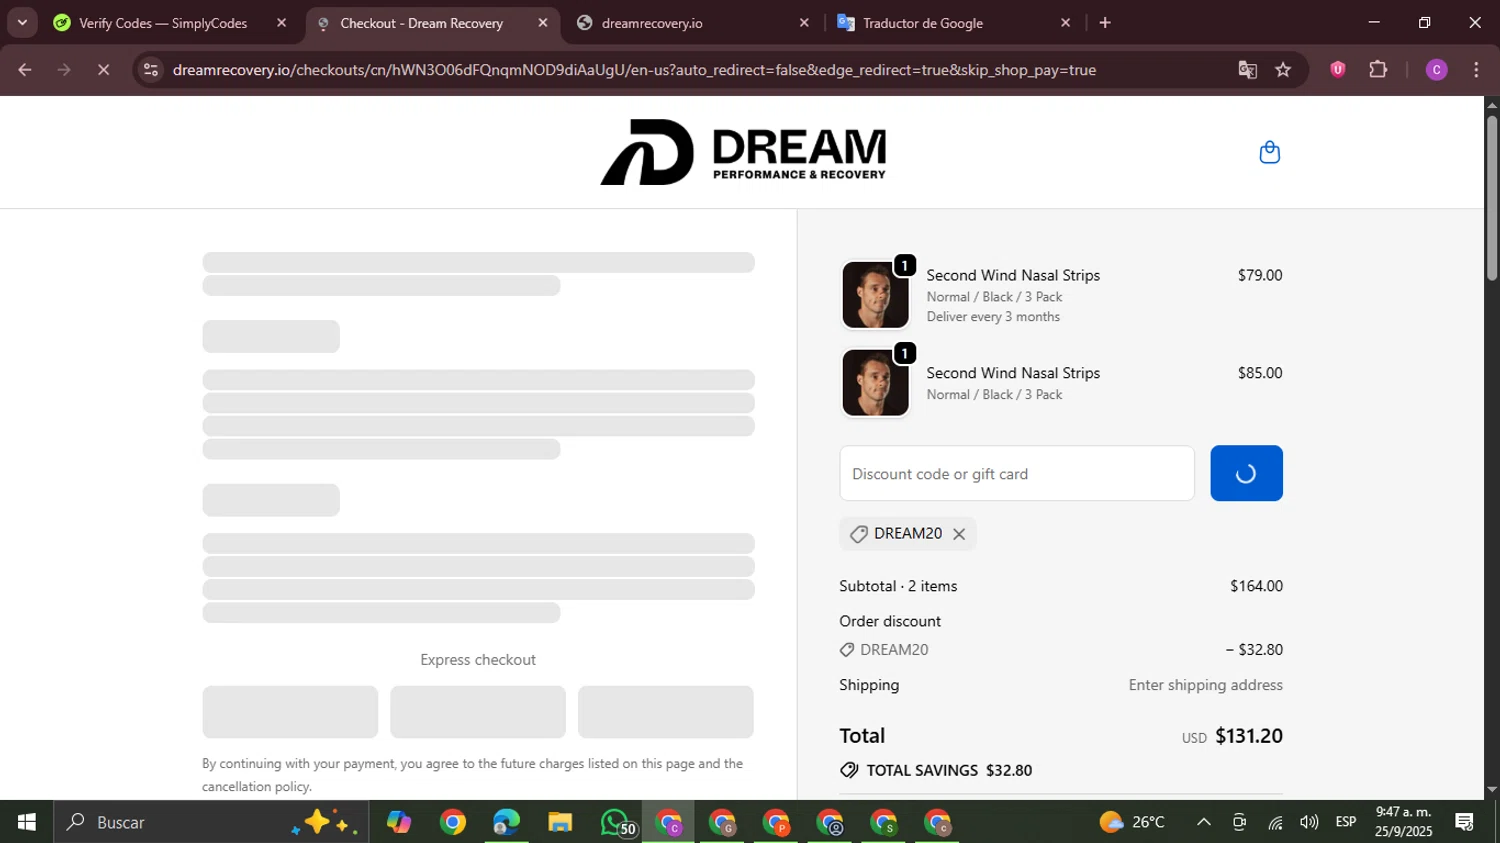This screenshot has width=1500, height=843.
Task: Go forward to the next page
Action: click(x=64, y=70)
